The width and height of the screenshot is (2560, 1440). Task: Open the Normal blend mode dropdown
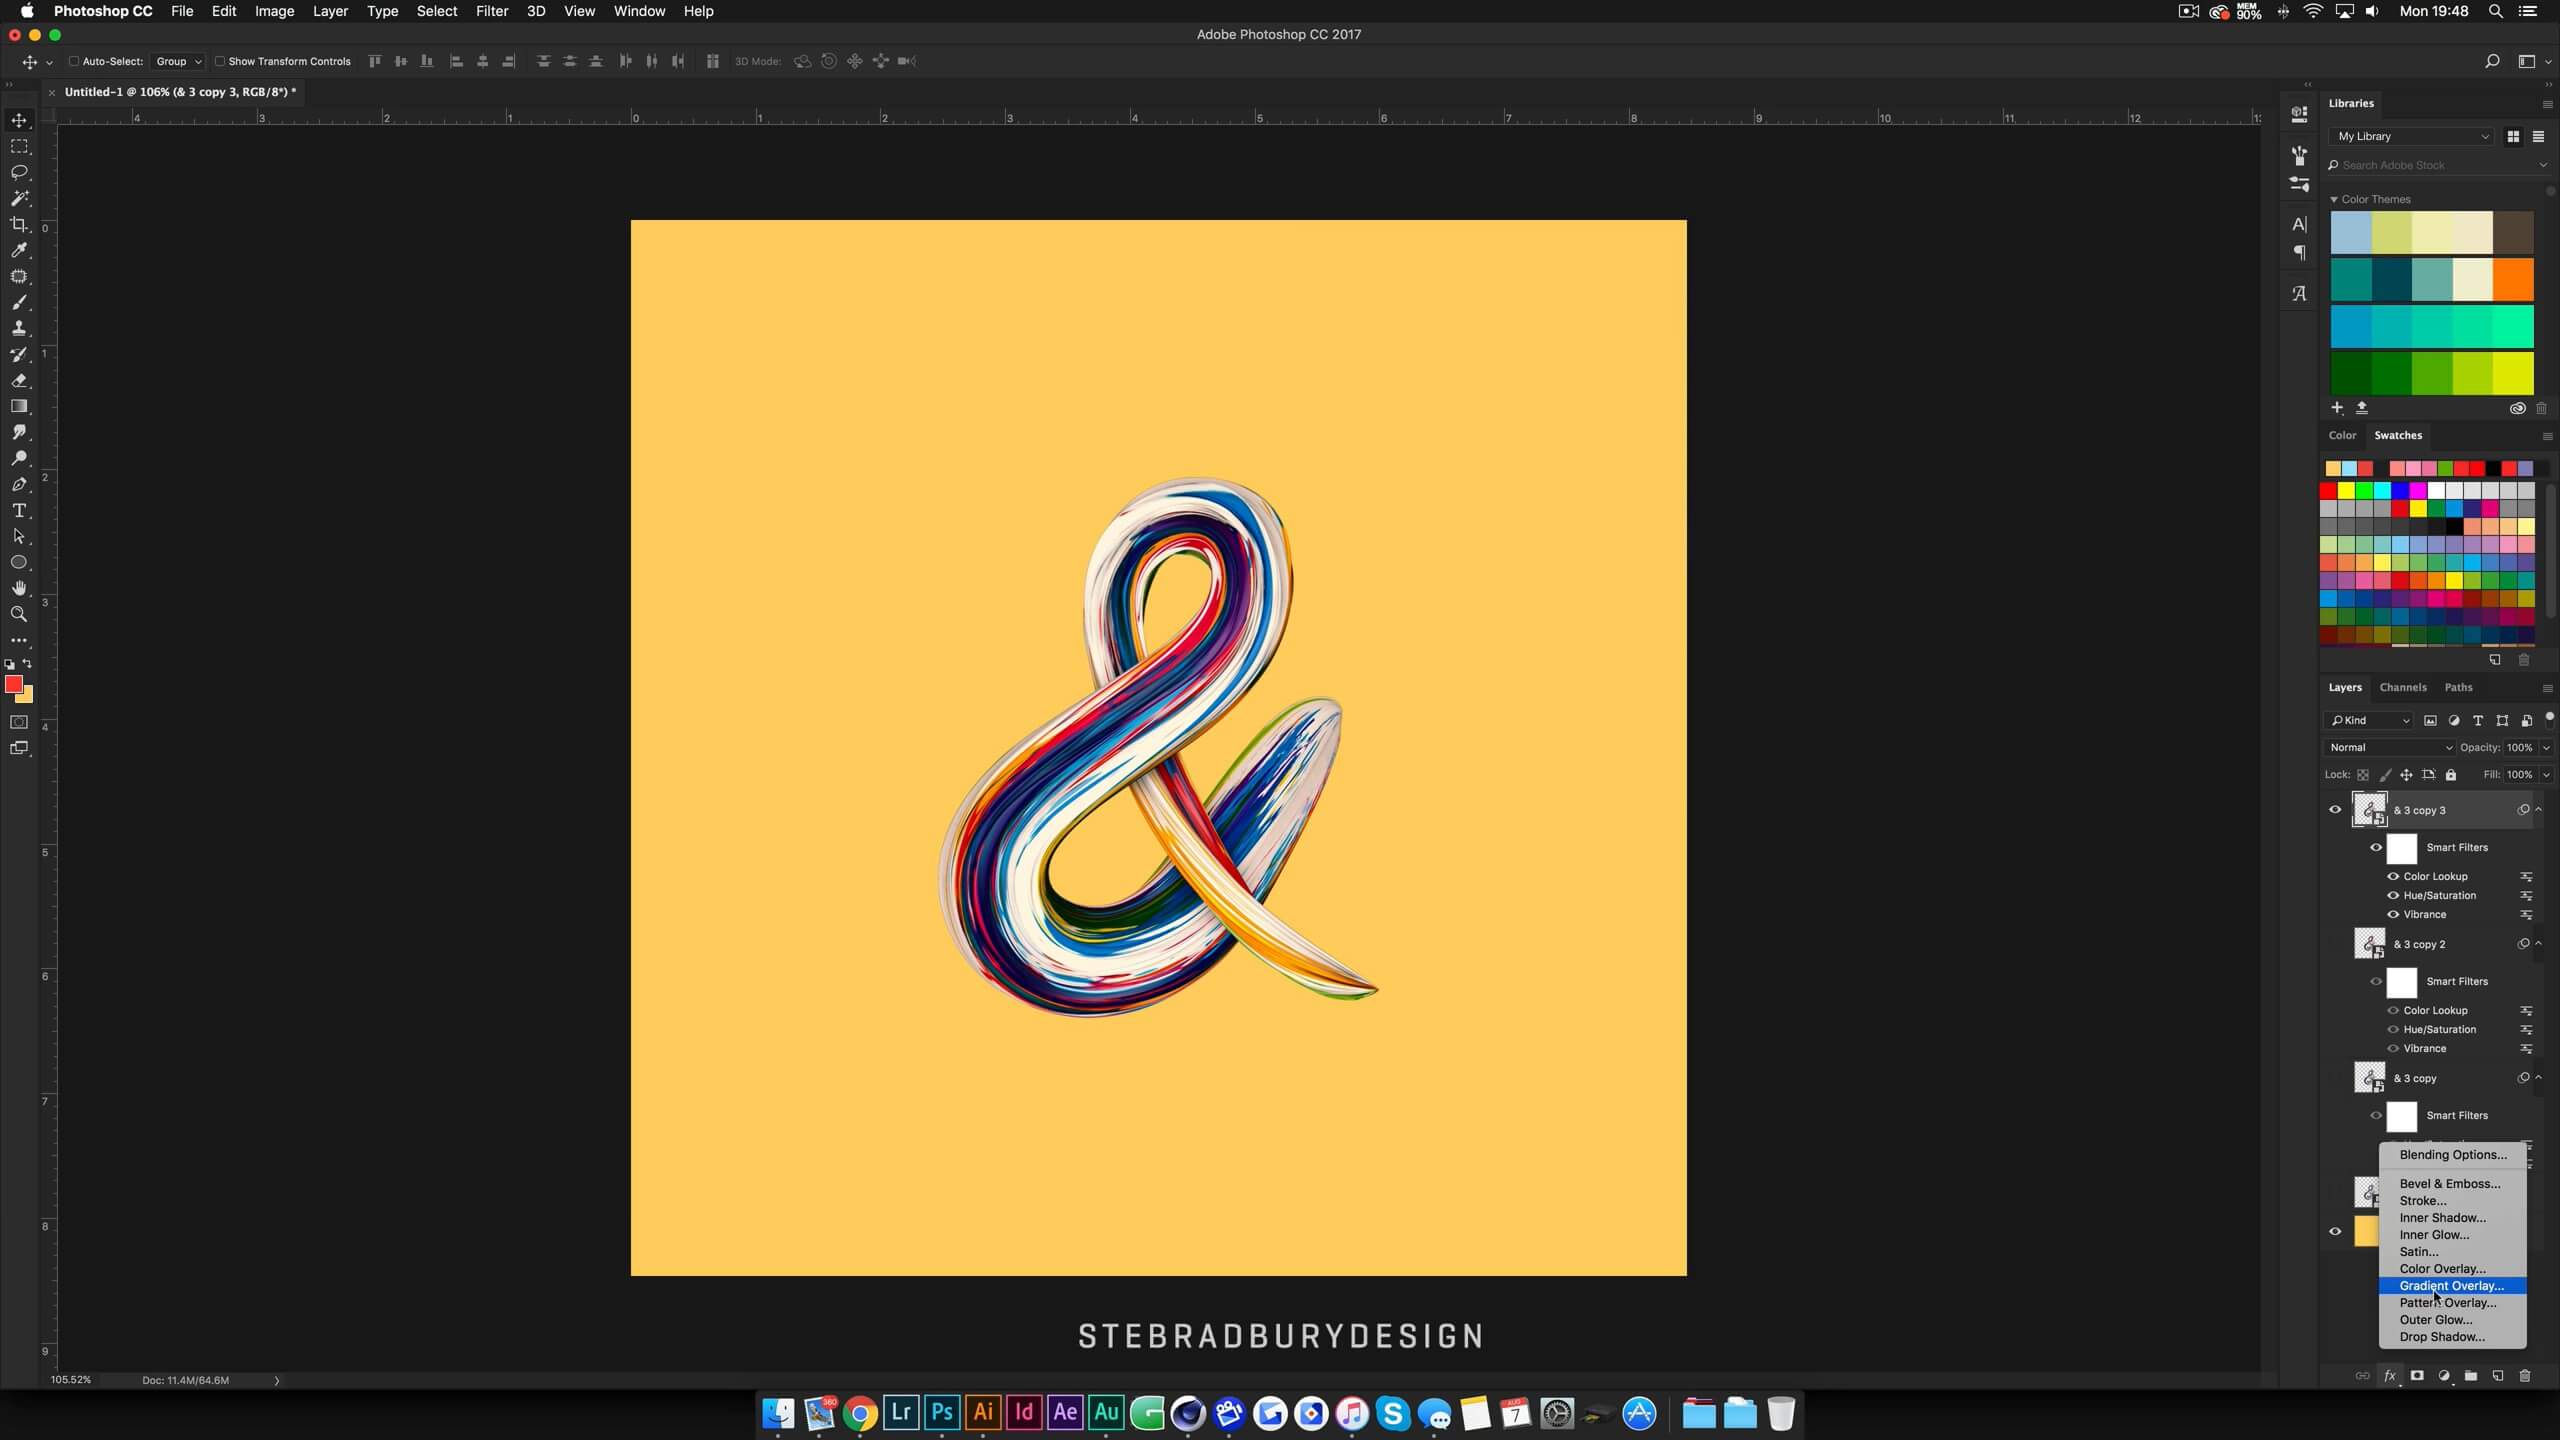click(2389, 747)
